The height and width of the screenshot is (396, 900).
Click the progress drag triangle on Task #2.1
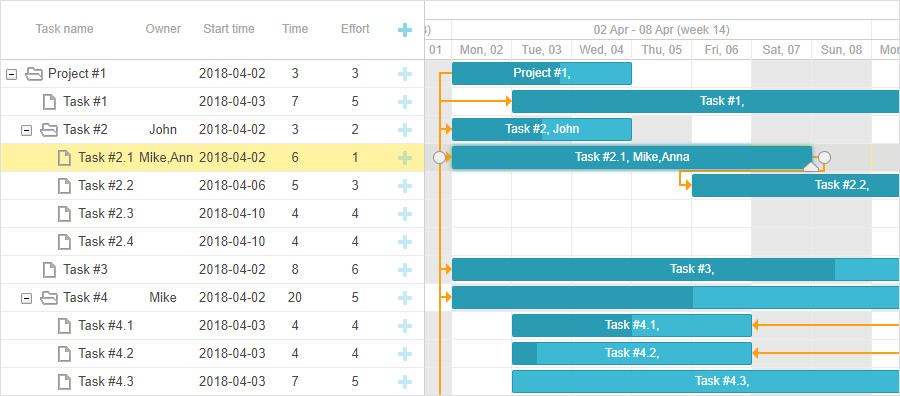click(x=811, y=166)
